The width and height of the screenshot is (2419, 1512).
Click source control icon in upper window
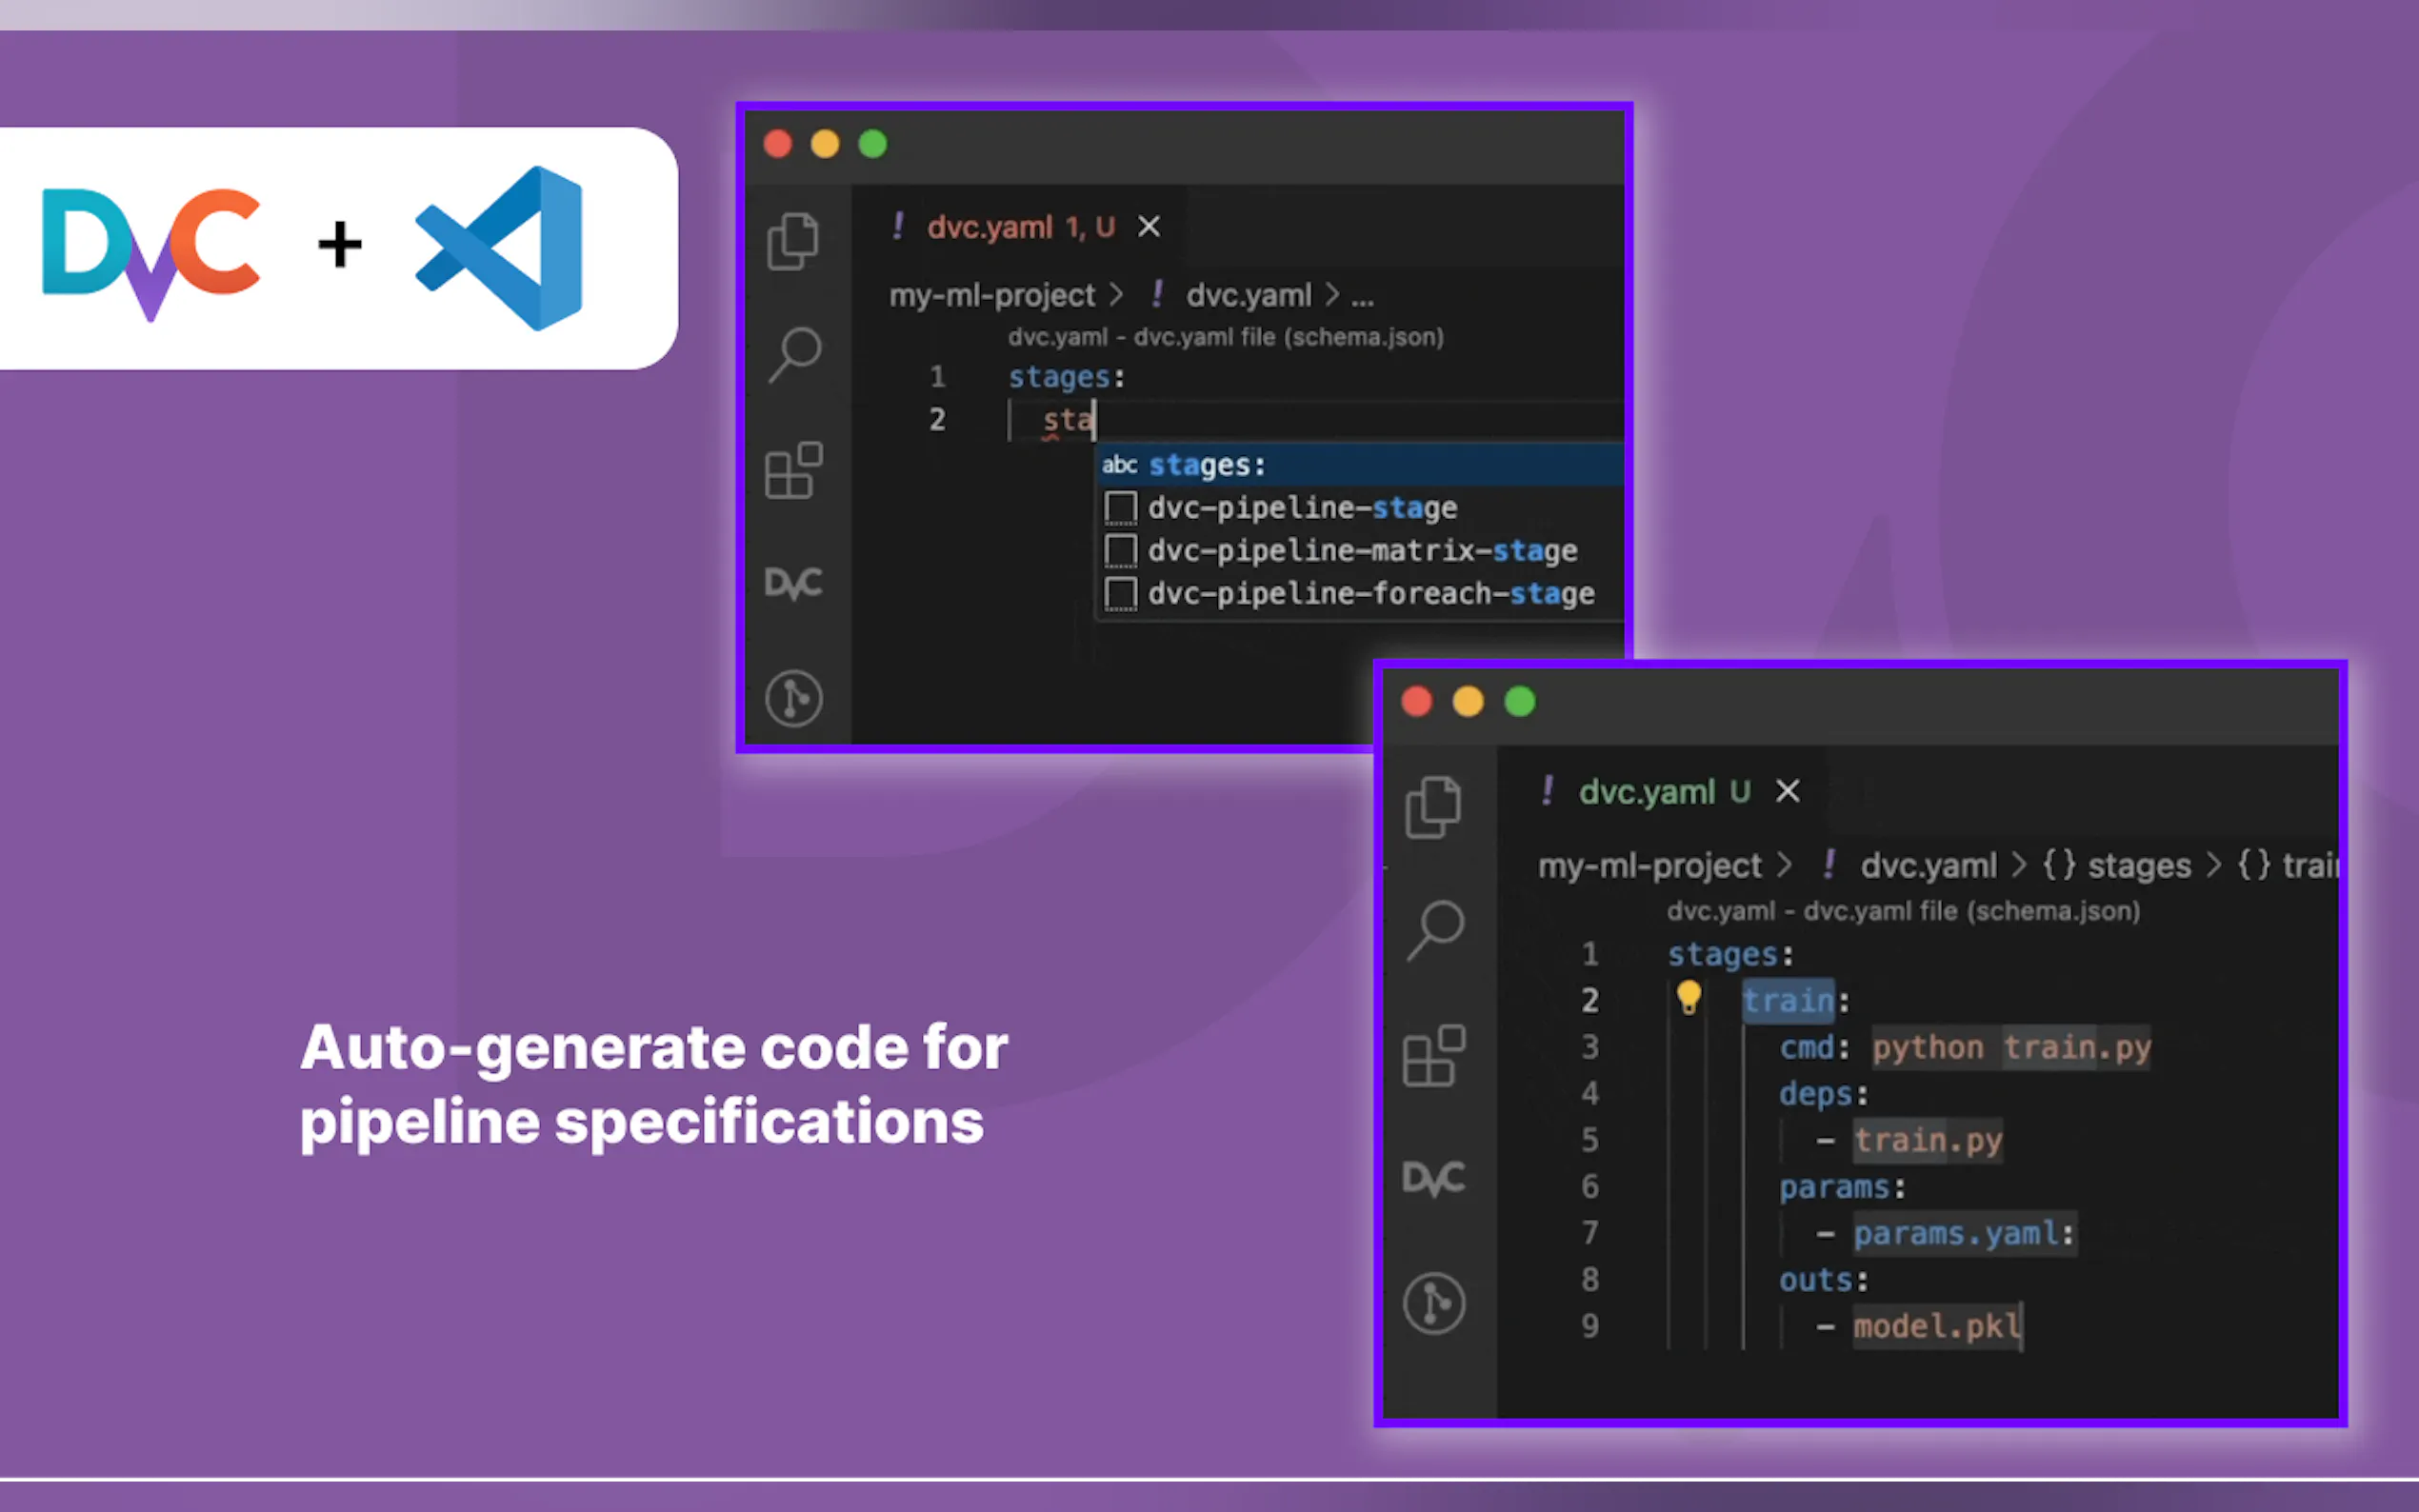click(794, 698)
